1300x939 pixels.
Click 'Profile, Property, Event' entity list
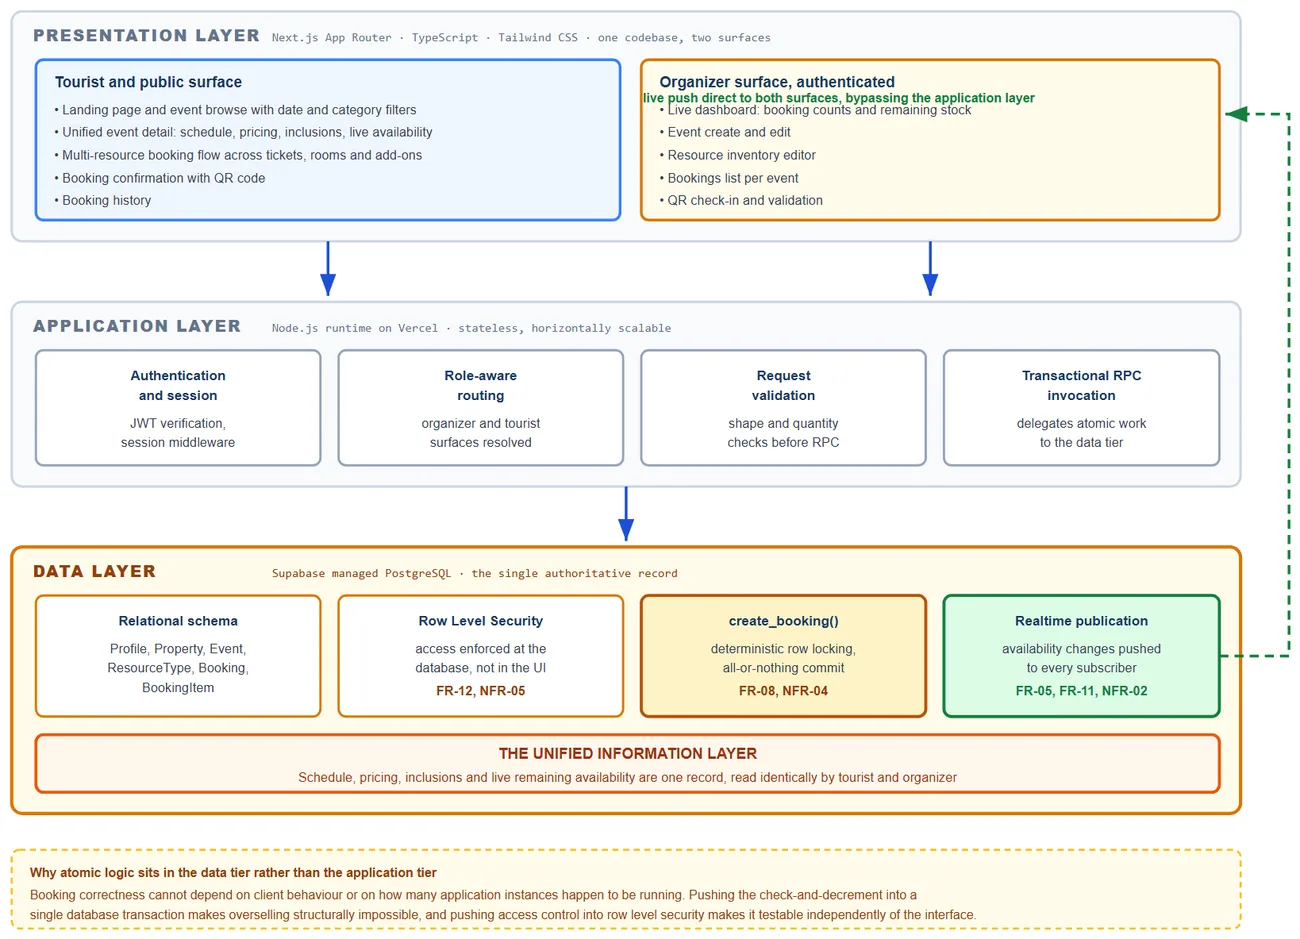point(178,668)
